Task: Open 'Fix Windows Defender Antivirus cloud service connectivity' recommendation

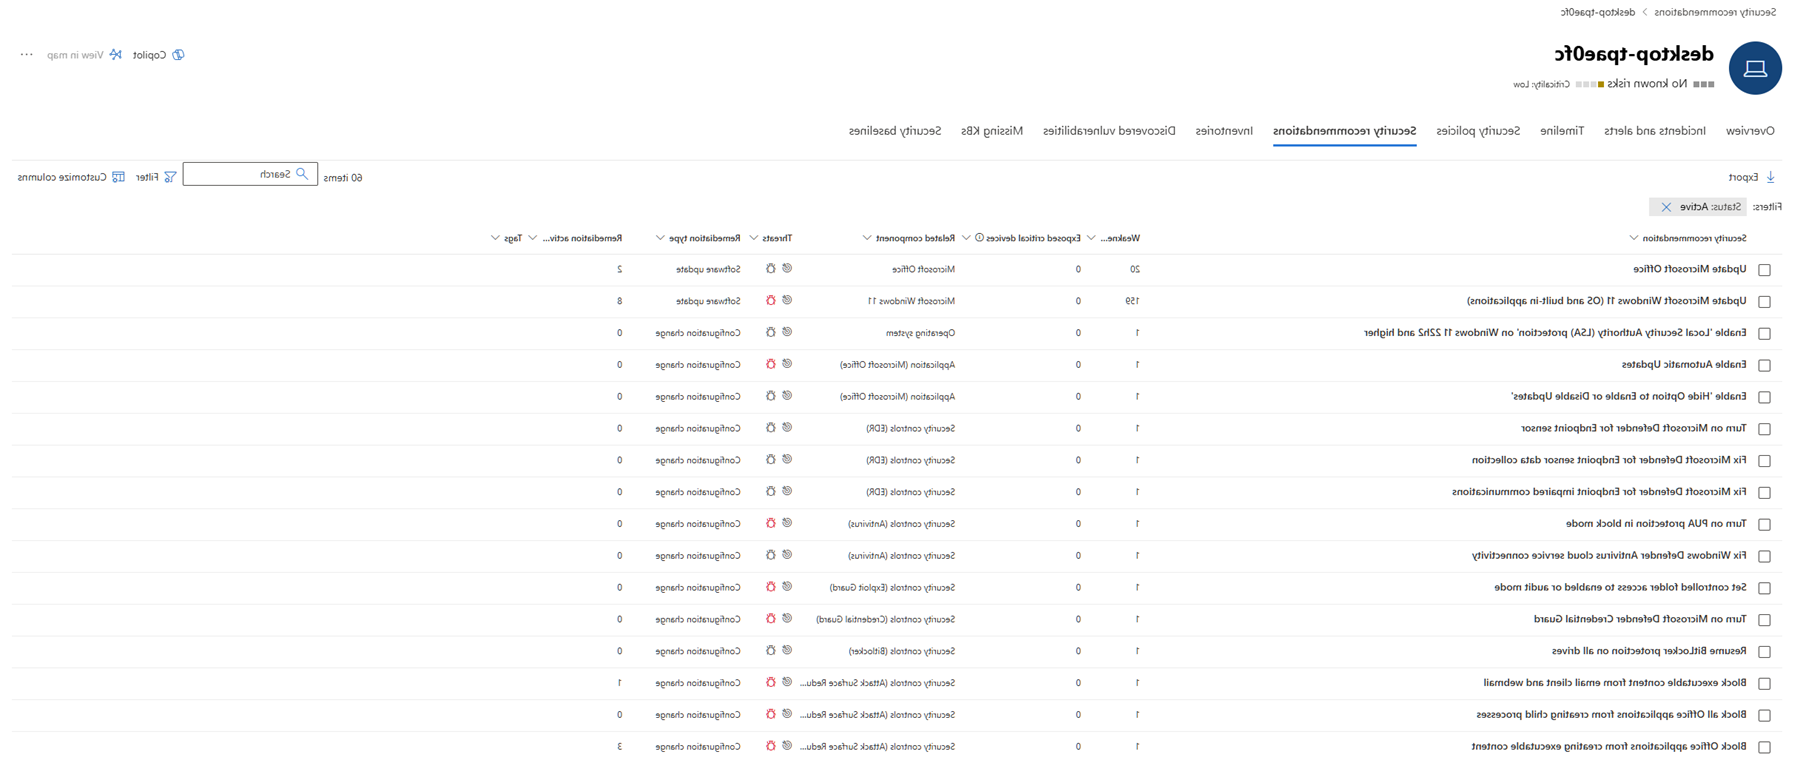Action: click(1609, 556)
